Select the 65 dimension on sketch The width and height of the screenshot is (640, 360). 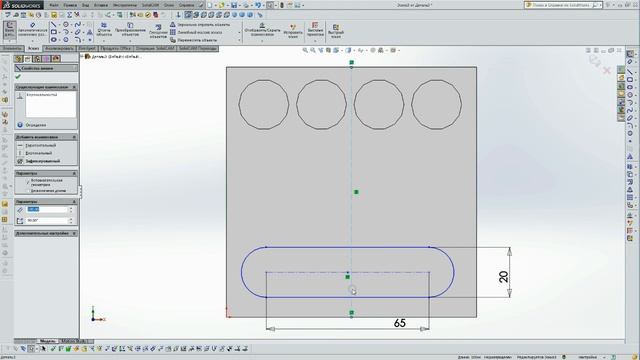[x=400, y=323]
